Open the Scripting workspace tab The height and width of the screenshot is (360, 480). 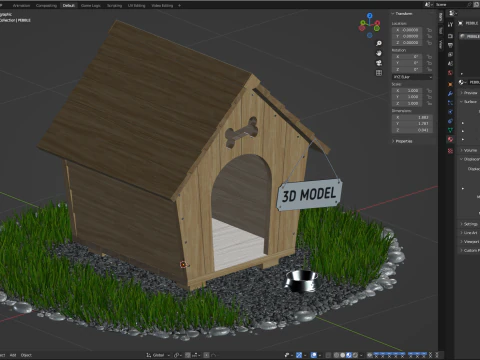[114, 5]
